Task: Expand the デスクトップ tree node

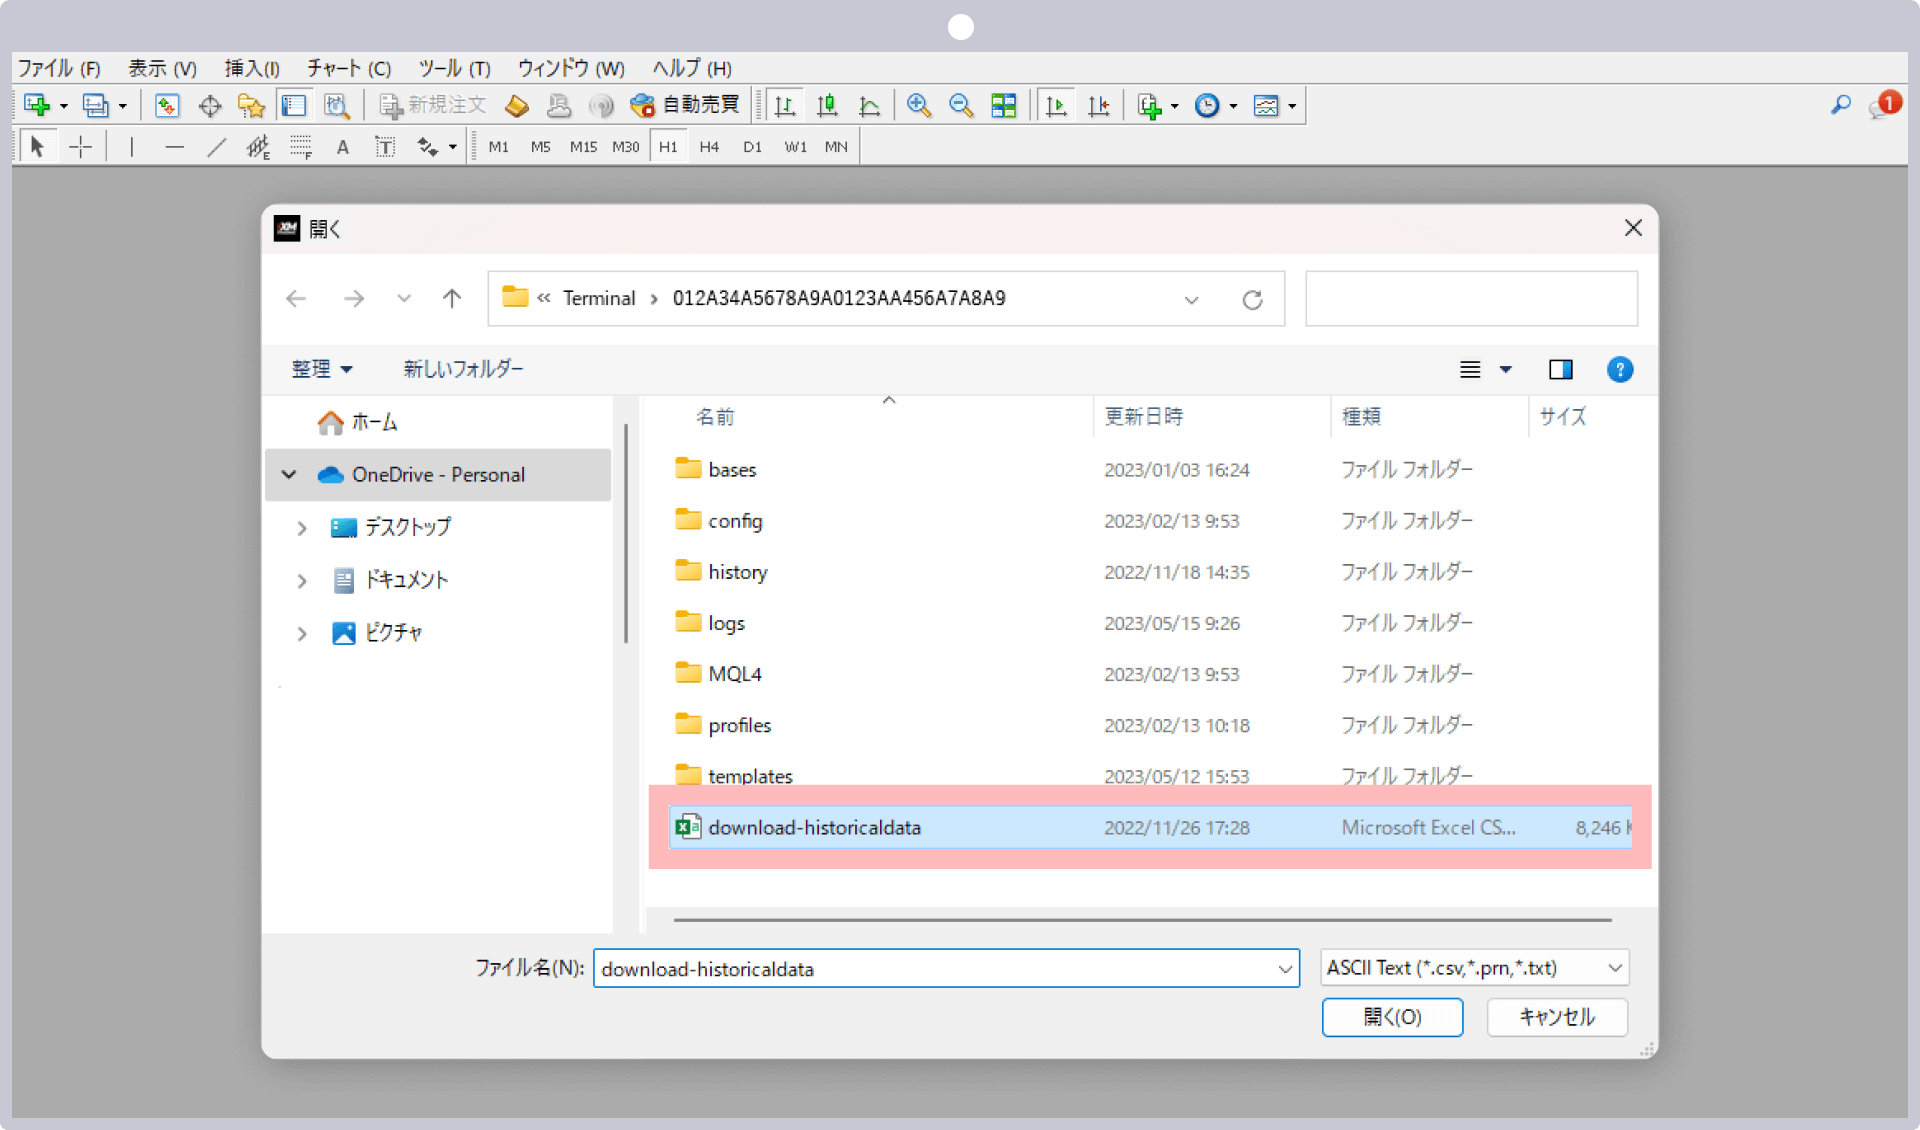Action: [302, 528]
